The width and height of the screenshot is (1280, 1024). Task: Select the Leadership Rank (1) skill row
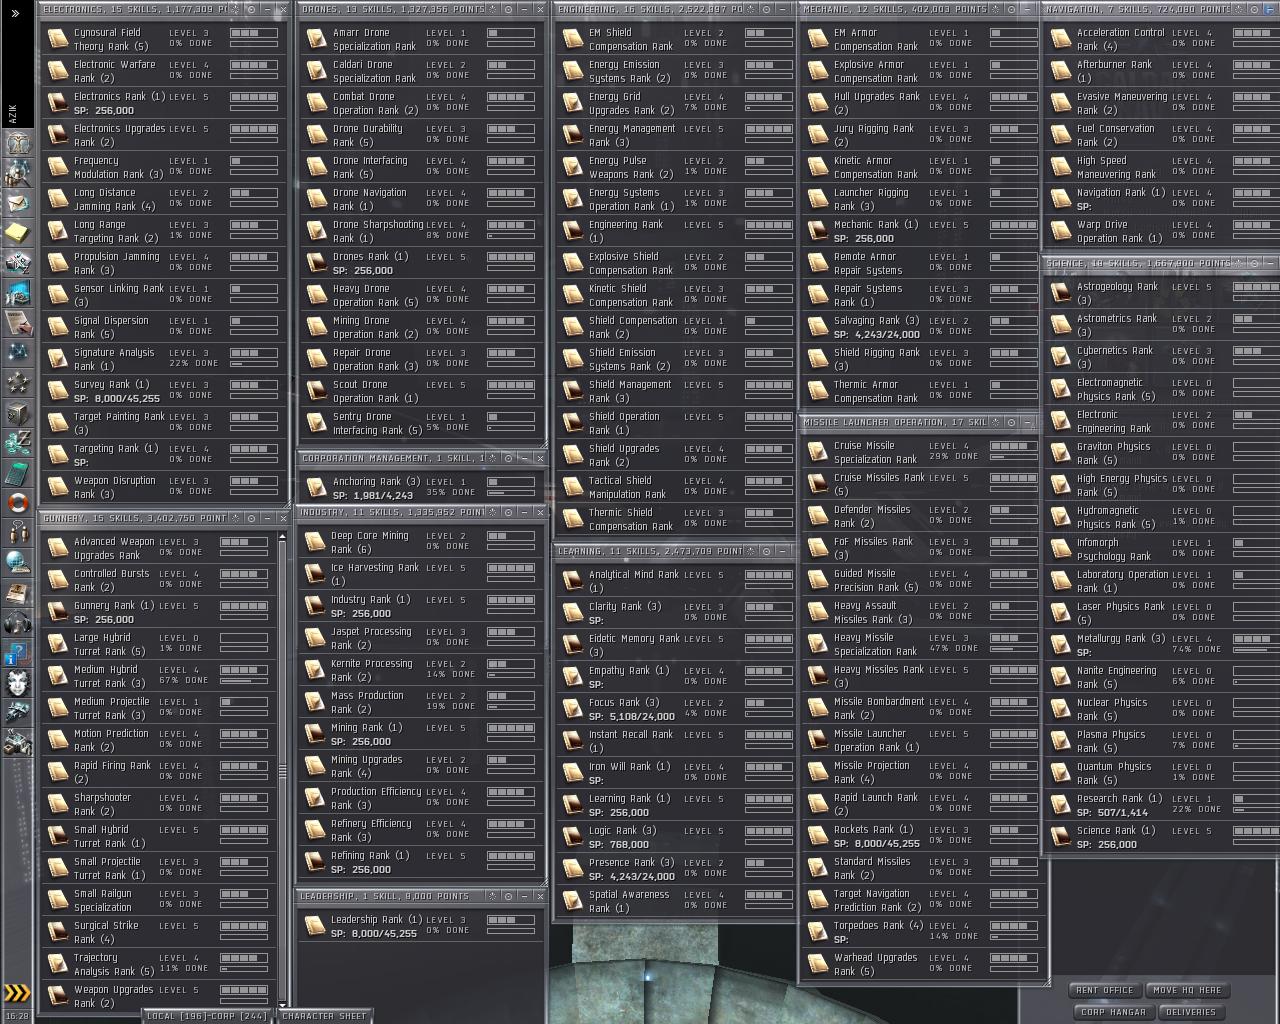pyautogui.click(x=422, y=926)
